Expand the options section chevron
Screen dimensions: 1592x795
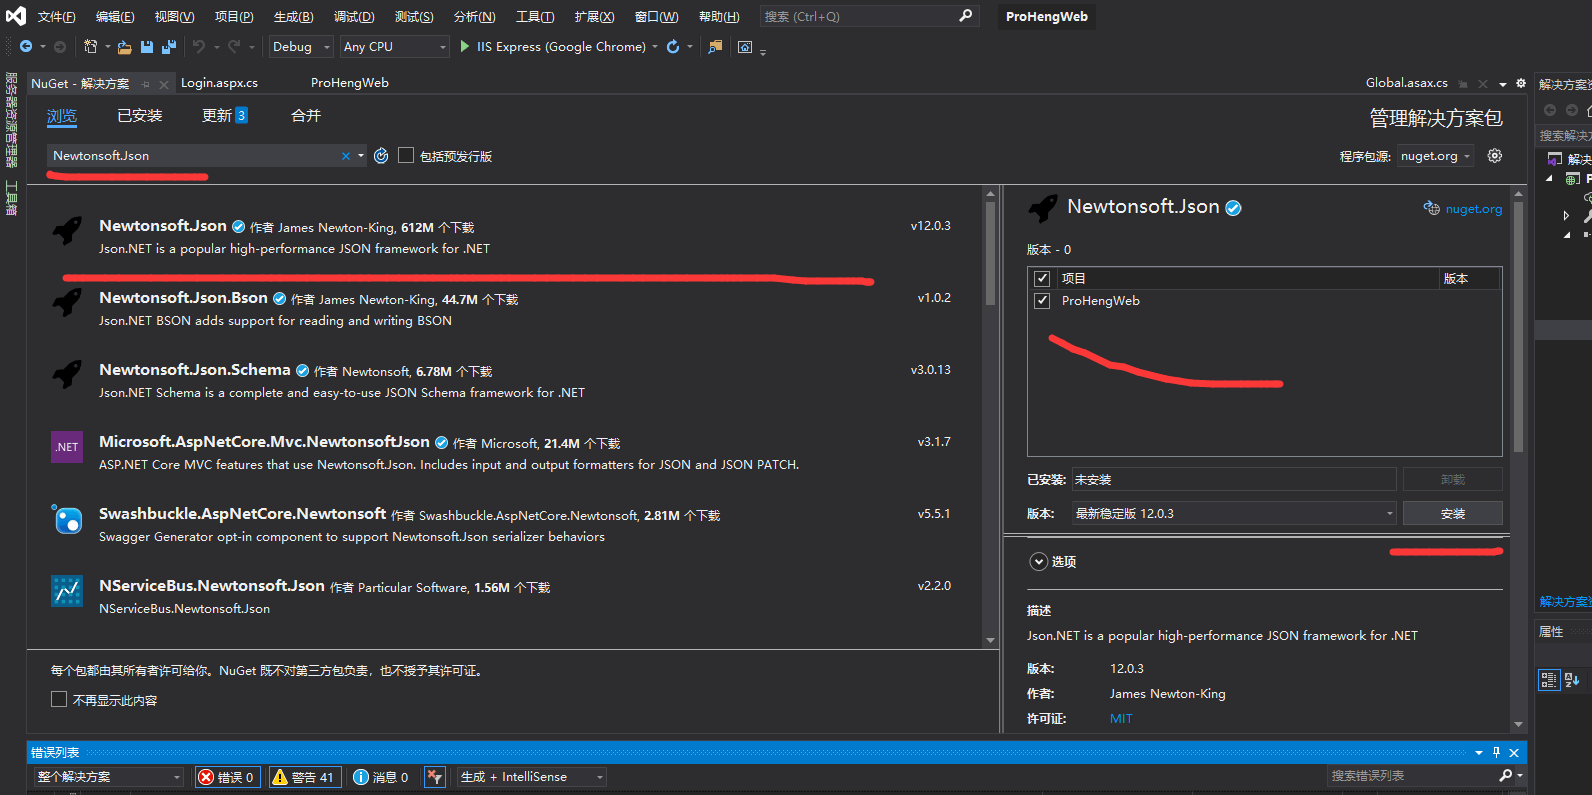coord(1039,562)
